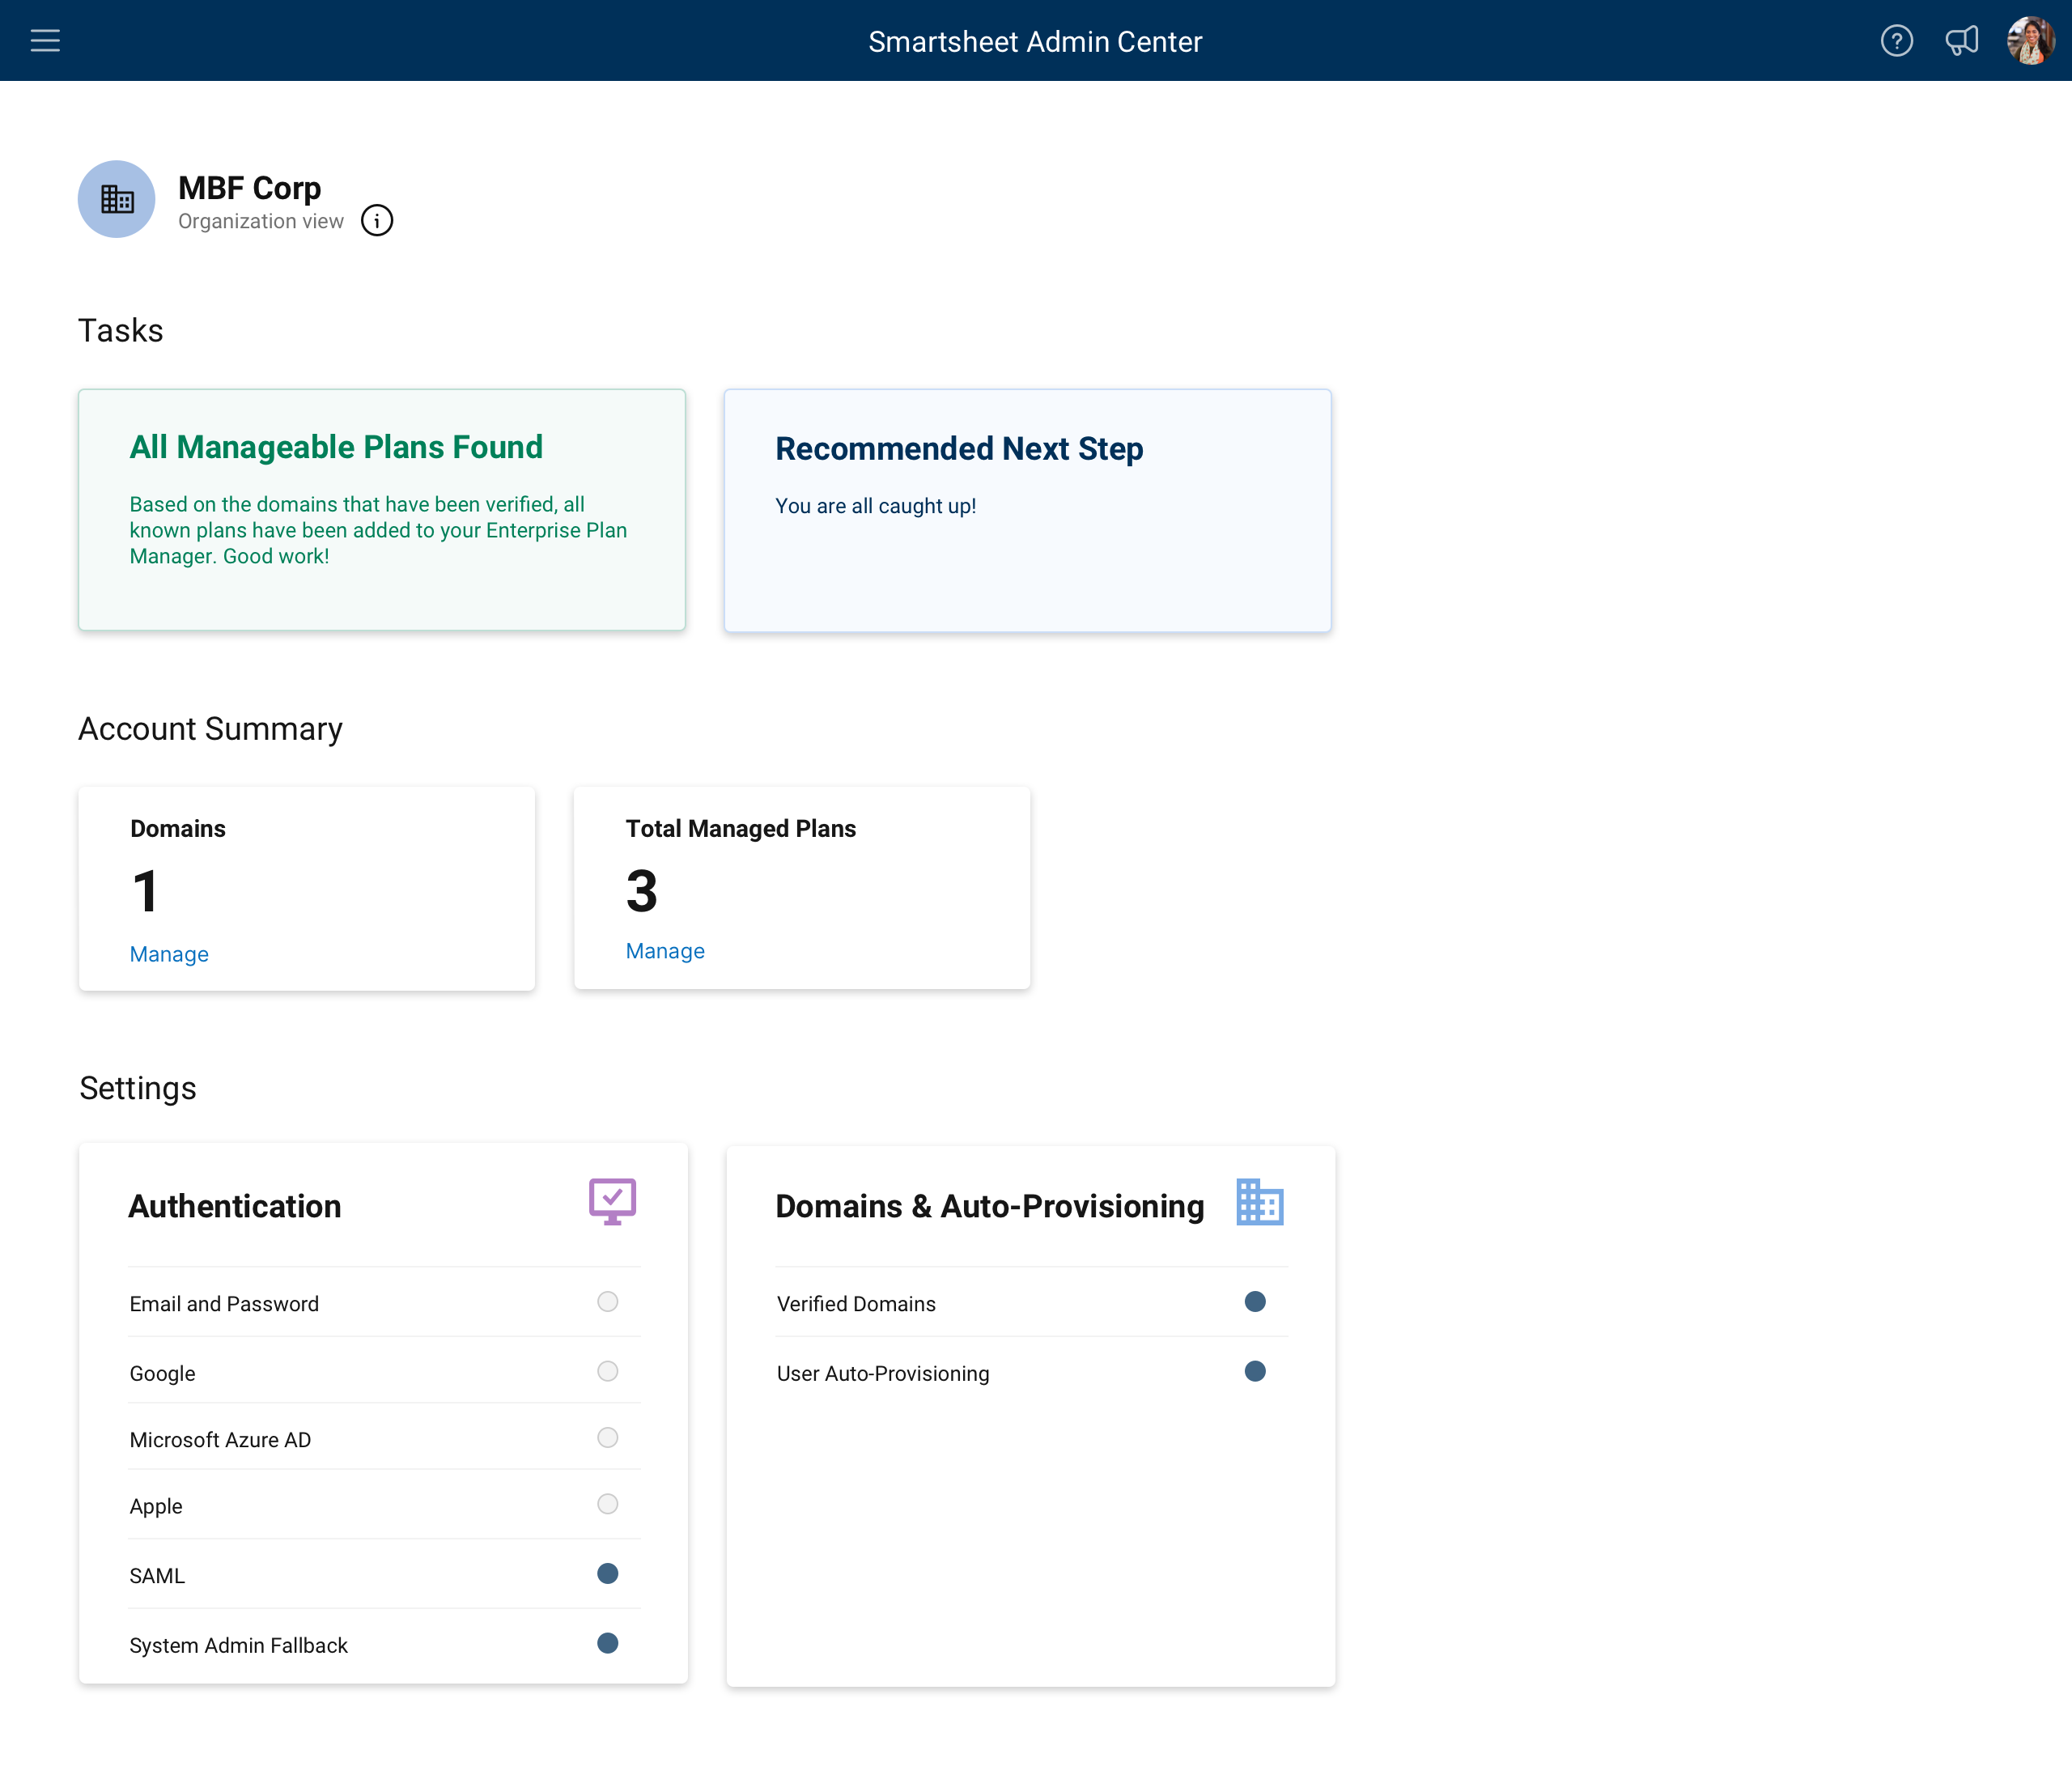Expand the Recommended Next Step task card
Screen dimensions: 2072x1792
point(1029,511)
